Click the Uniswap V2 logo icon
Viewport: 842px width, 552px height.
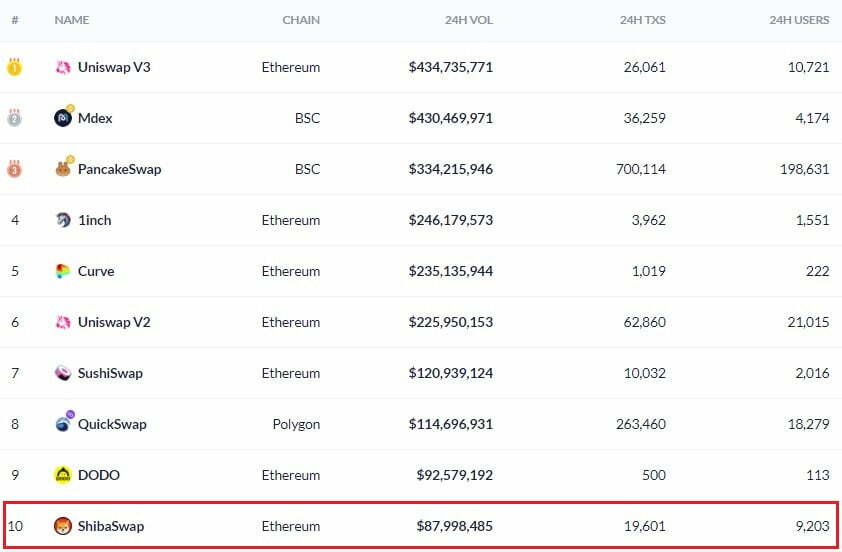(x=62, y=322)
